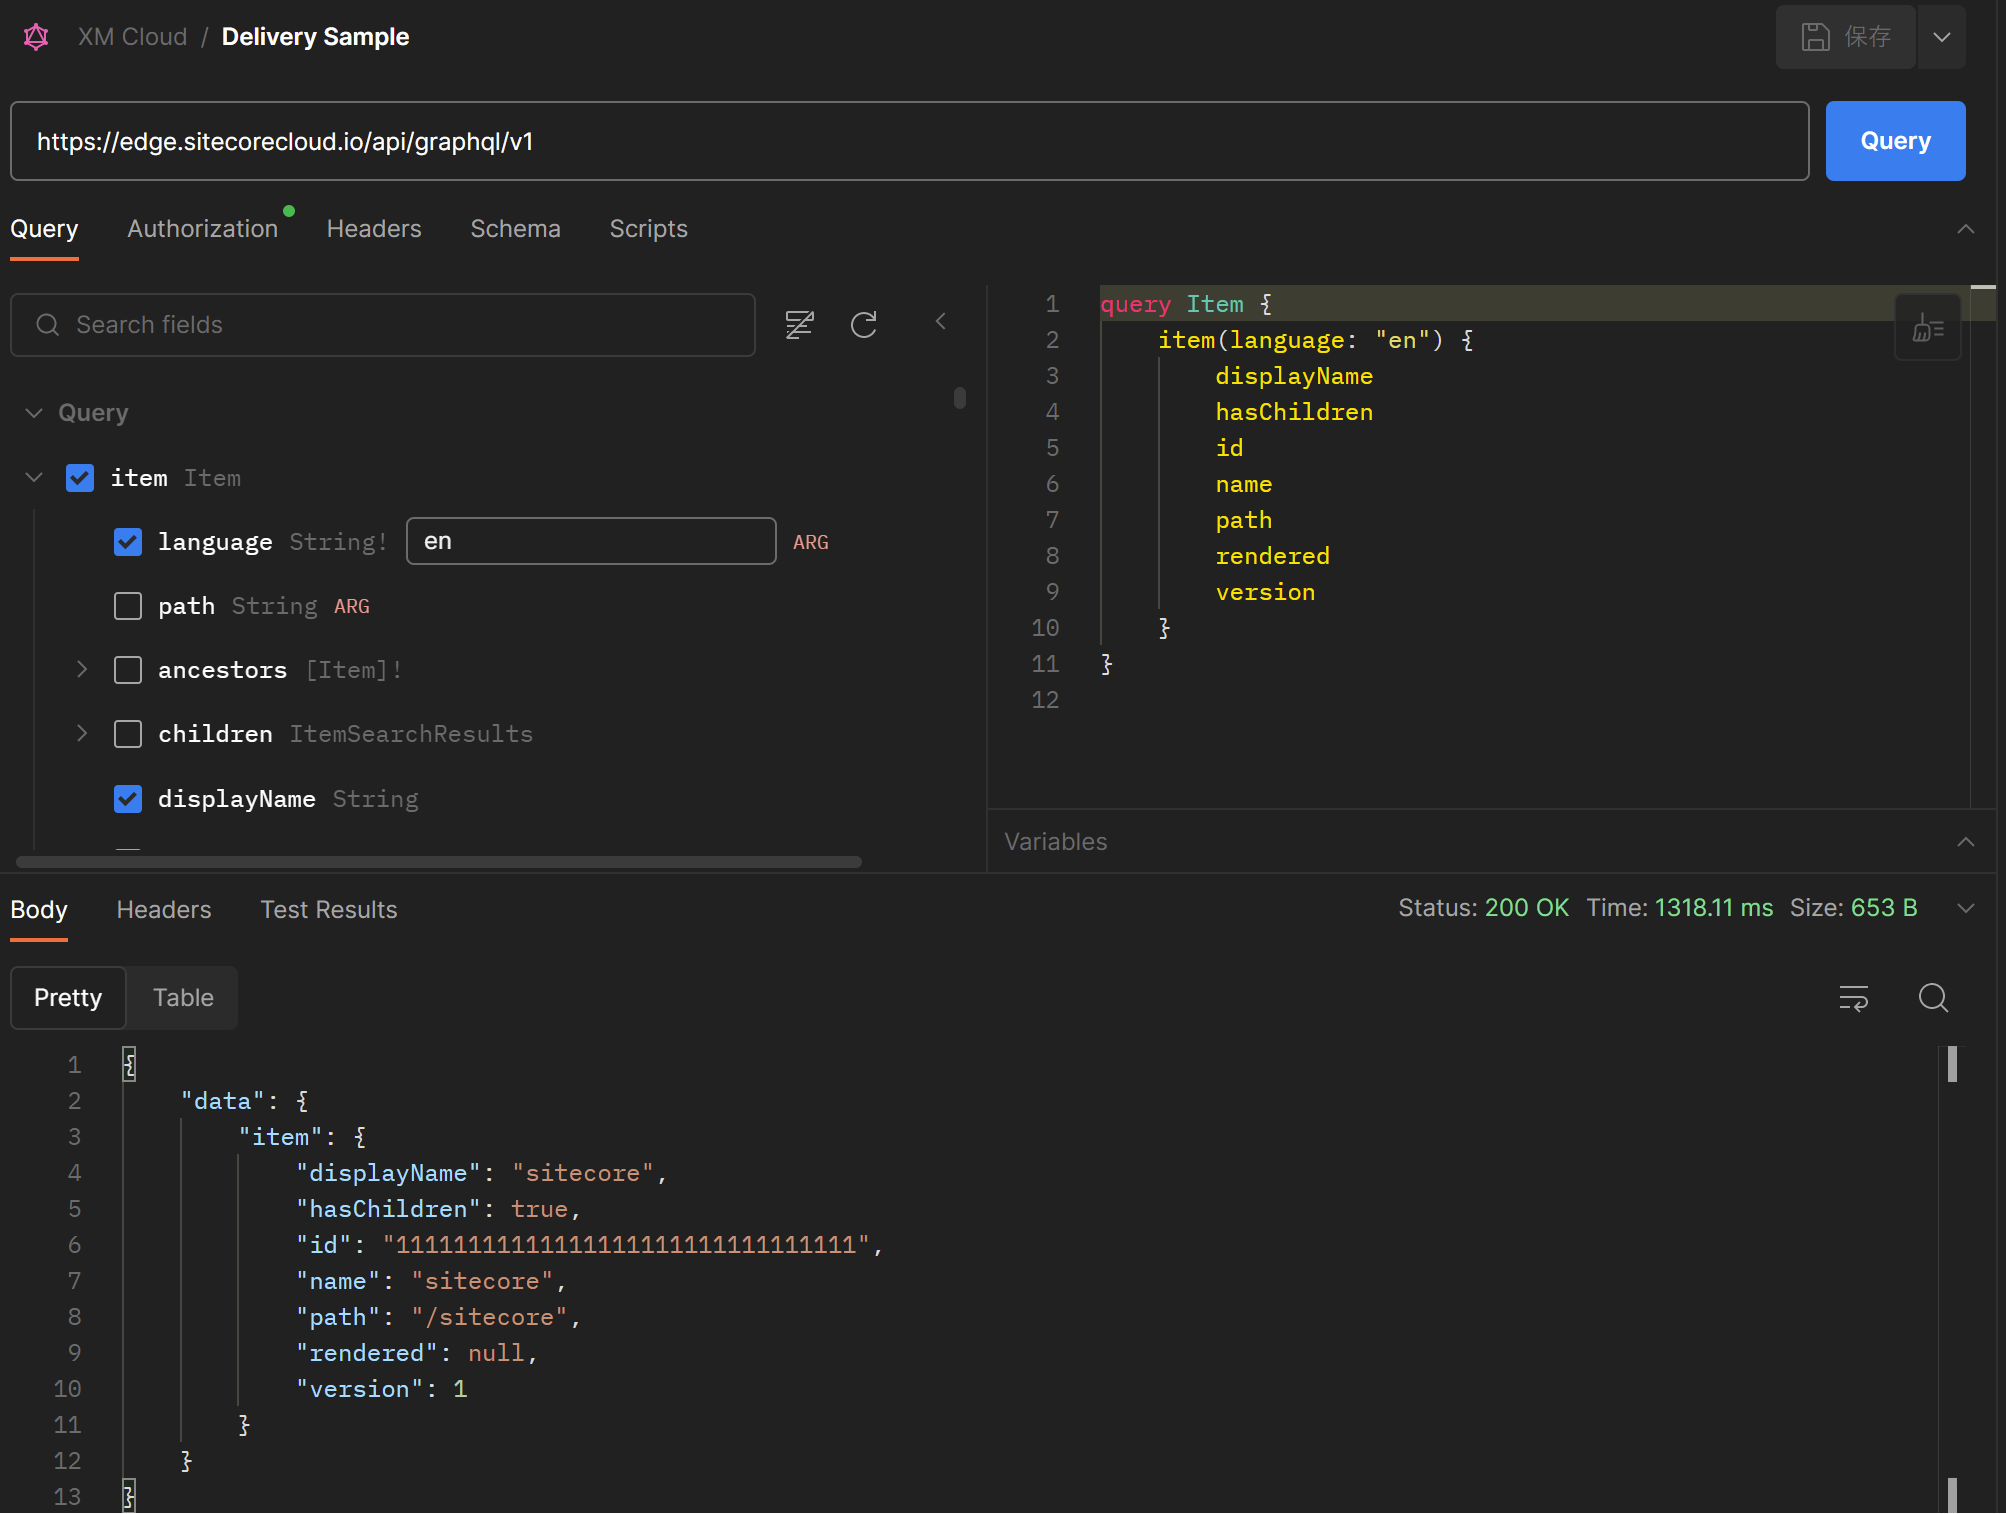Viewport: 2006px width, 1514px height.
Task: Check the ancestors field checkbox
Action: pos(128,670)
